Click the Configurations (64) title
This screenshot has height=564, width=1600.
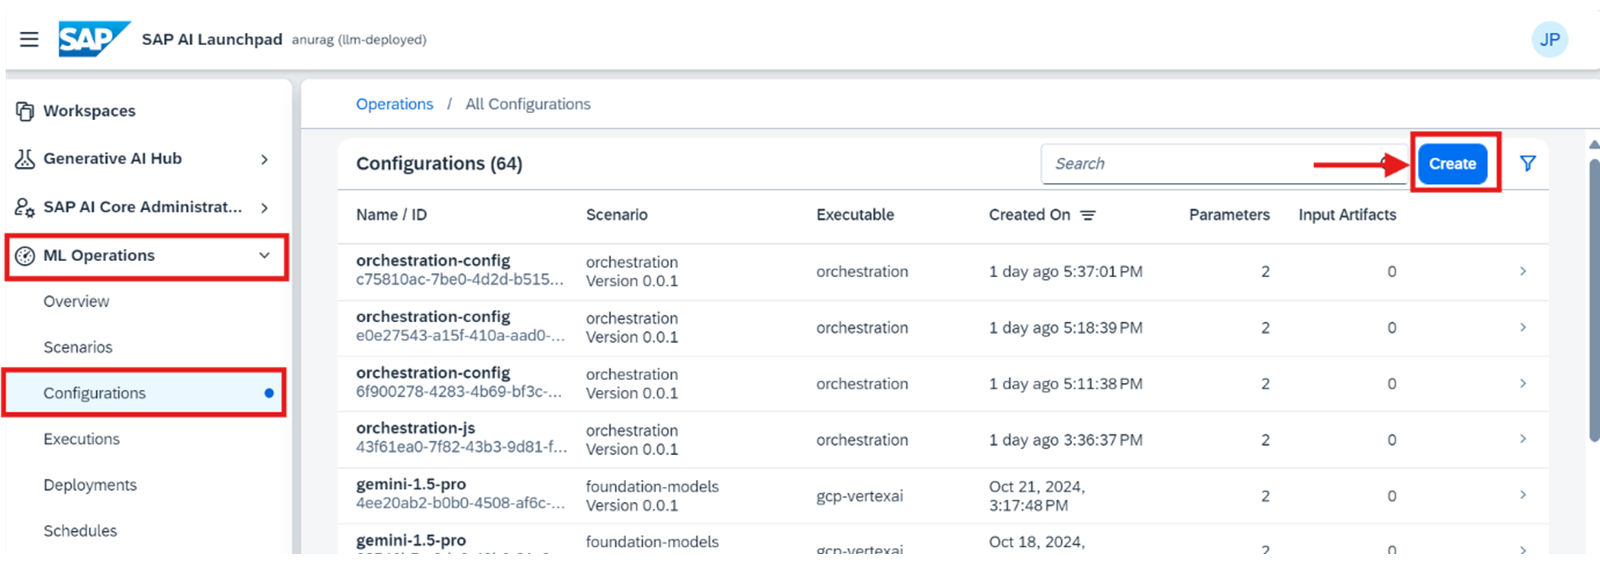click(439, 163)
